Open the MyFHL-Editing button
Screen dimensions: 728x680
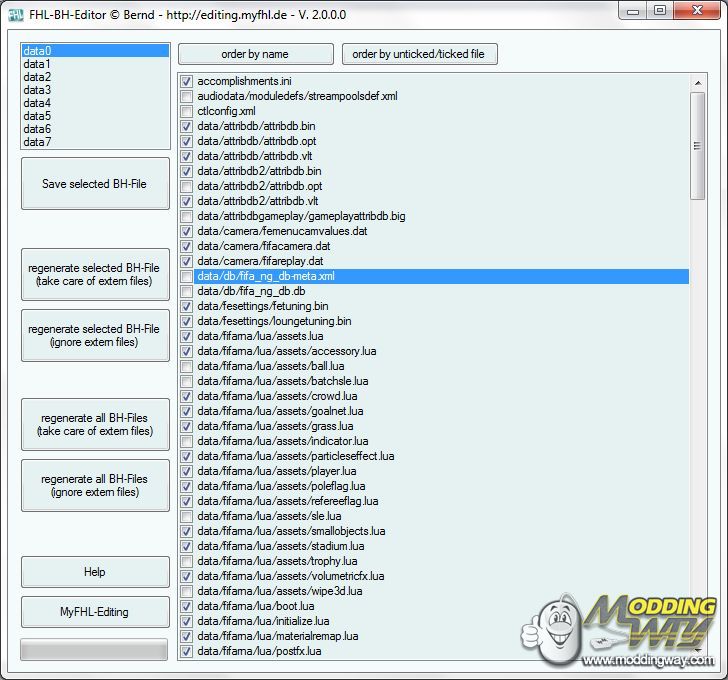[95, 612]
